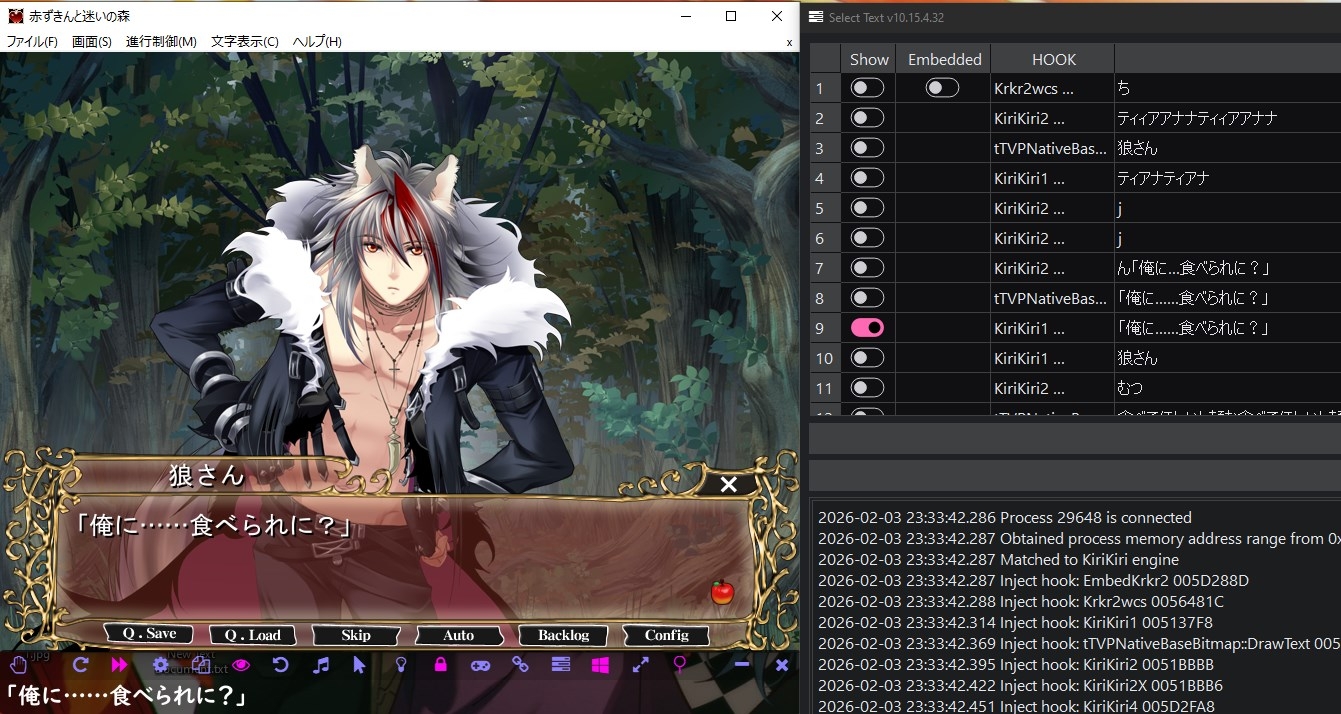The width and height of the screenshot is (1341, 714).
Task: Click the copy-to-clipboard pages icon
Action: click(201, 664)
